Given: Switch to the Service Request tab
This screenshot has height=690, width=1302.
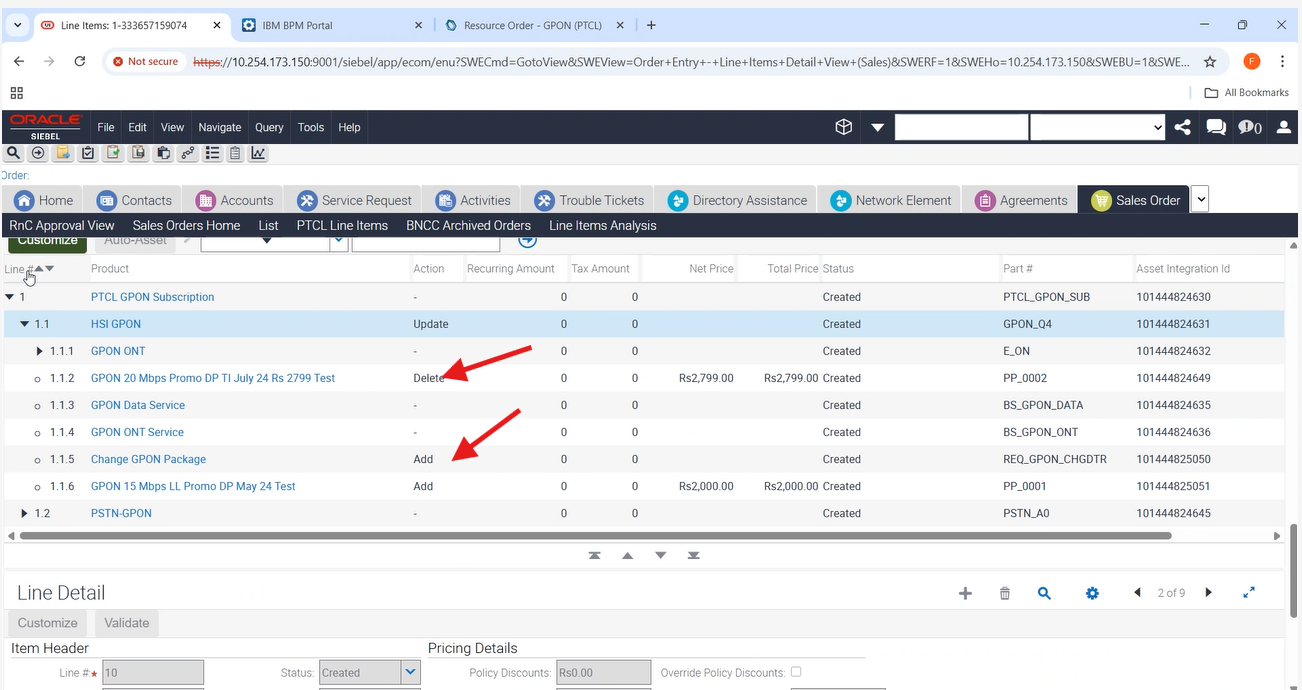Looking at the screenshot, I should (354, 200).
